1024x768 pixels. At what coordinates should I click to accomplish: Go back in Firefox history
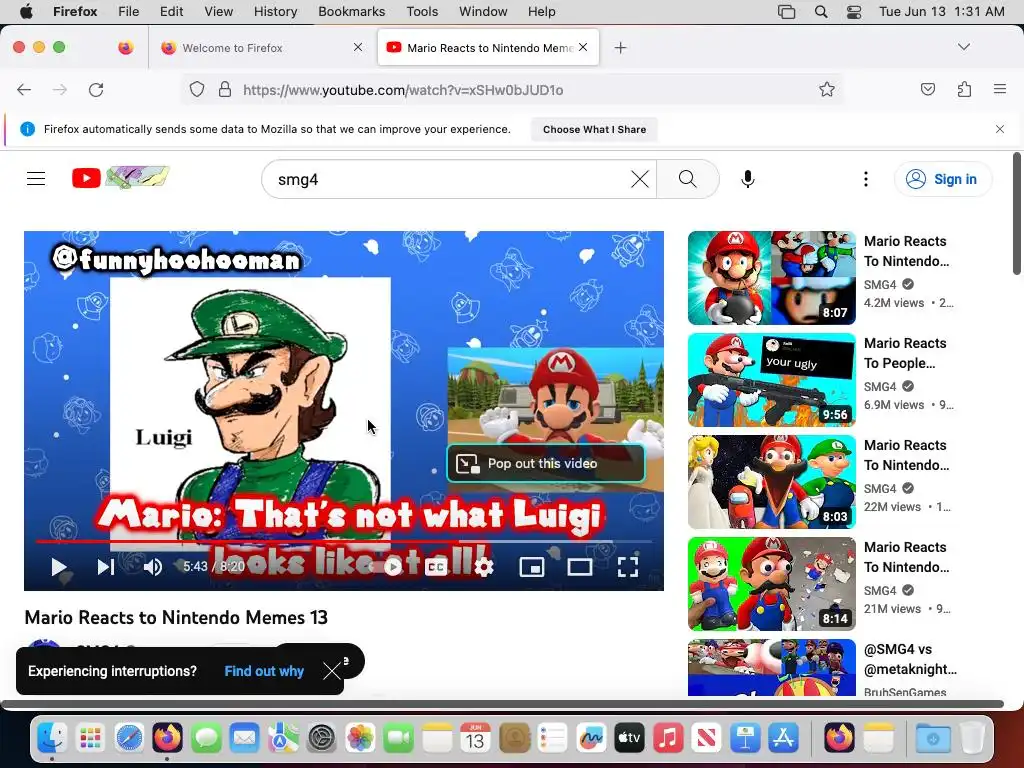(x=24, y=89)
